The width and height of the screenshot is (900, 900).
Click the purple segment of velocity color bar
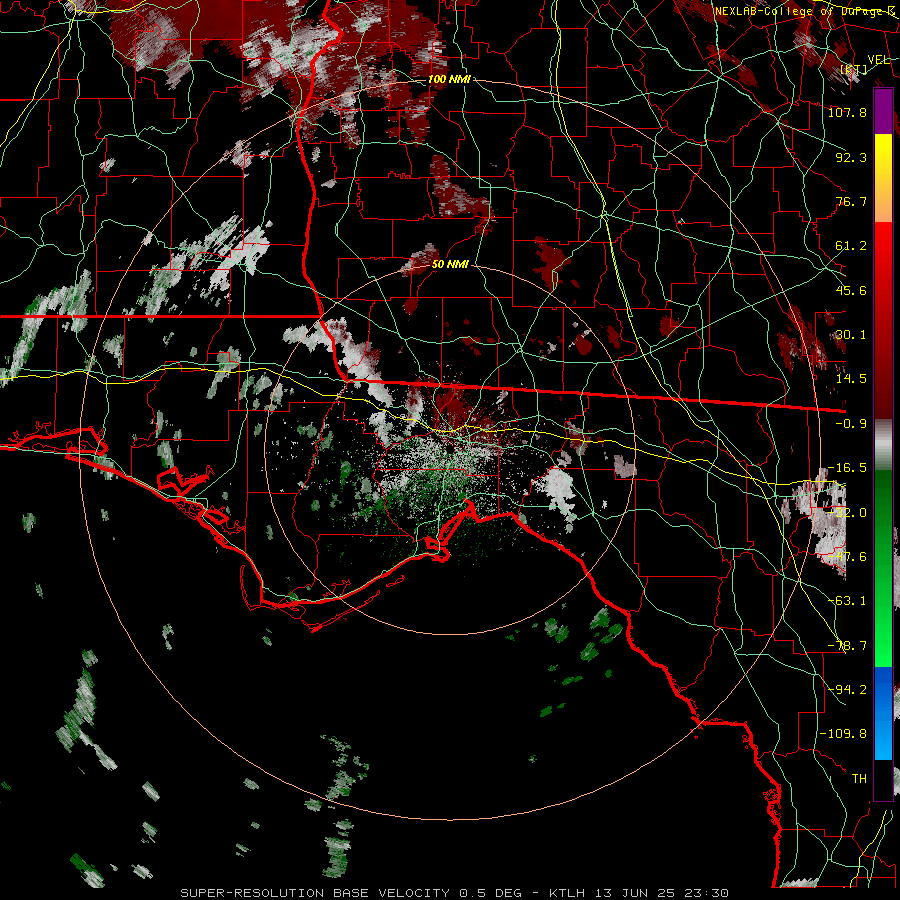pos(883,111)
